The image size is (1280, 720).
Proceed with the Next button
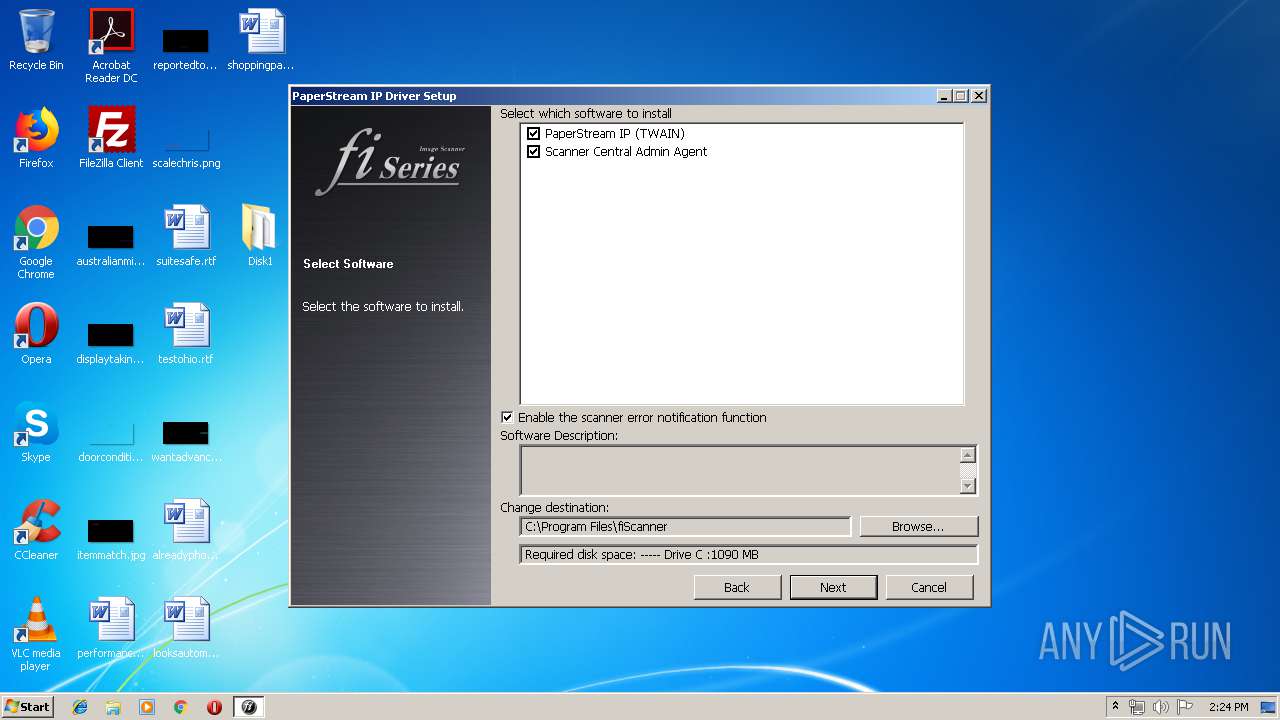click(833, 587)
